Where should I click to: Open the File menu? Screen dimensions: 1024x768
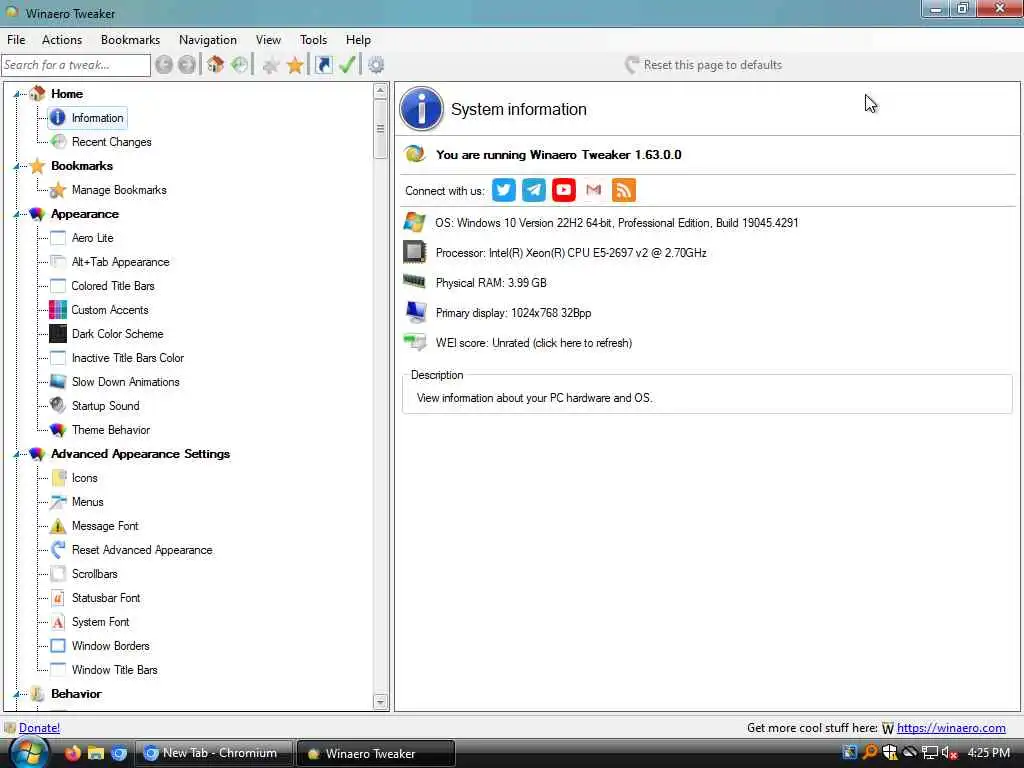16,40
